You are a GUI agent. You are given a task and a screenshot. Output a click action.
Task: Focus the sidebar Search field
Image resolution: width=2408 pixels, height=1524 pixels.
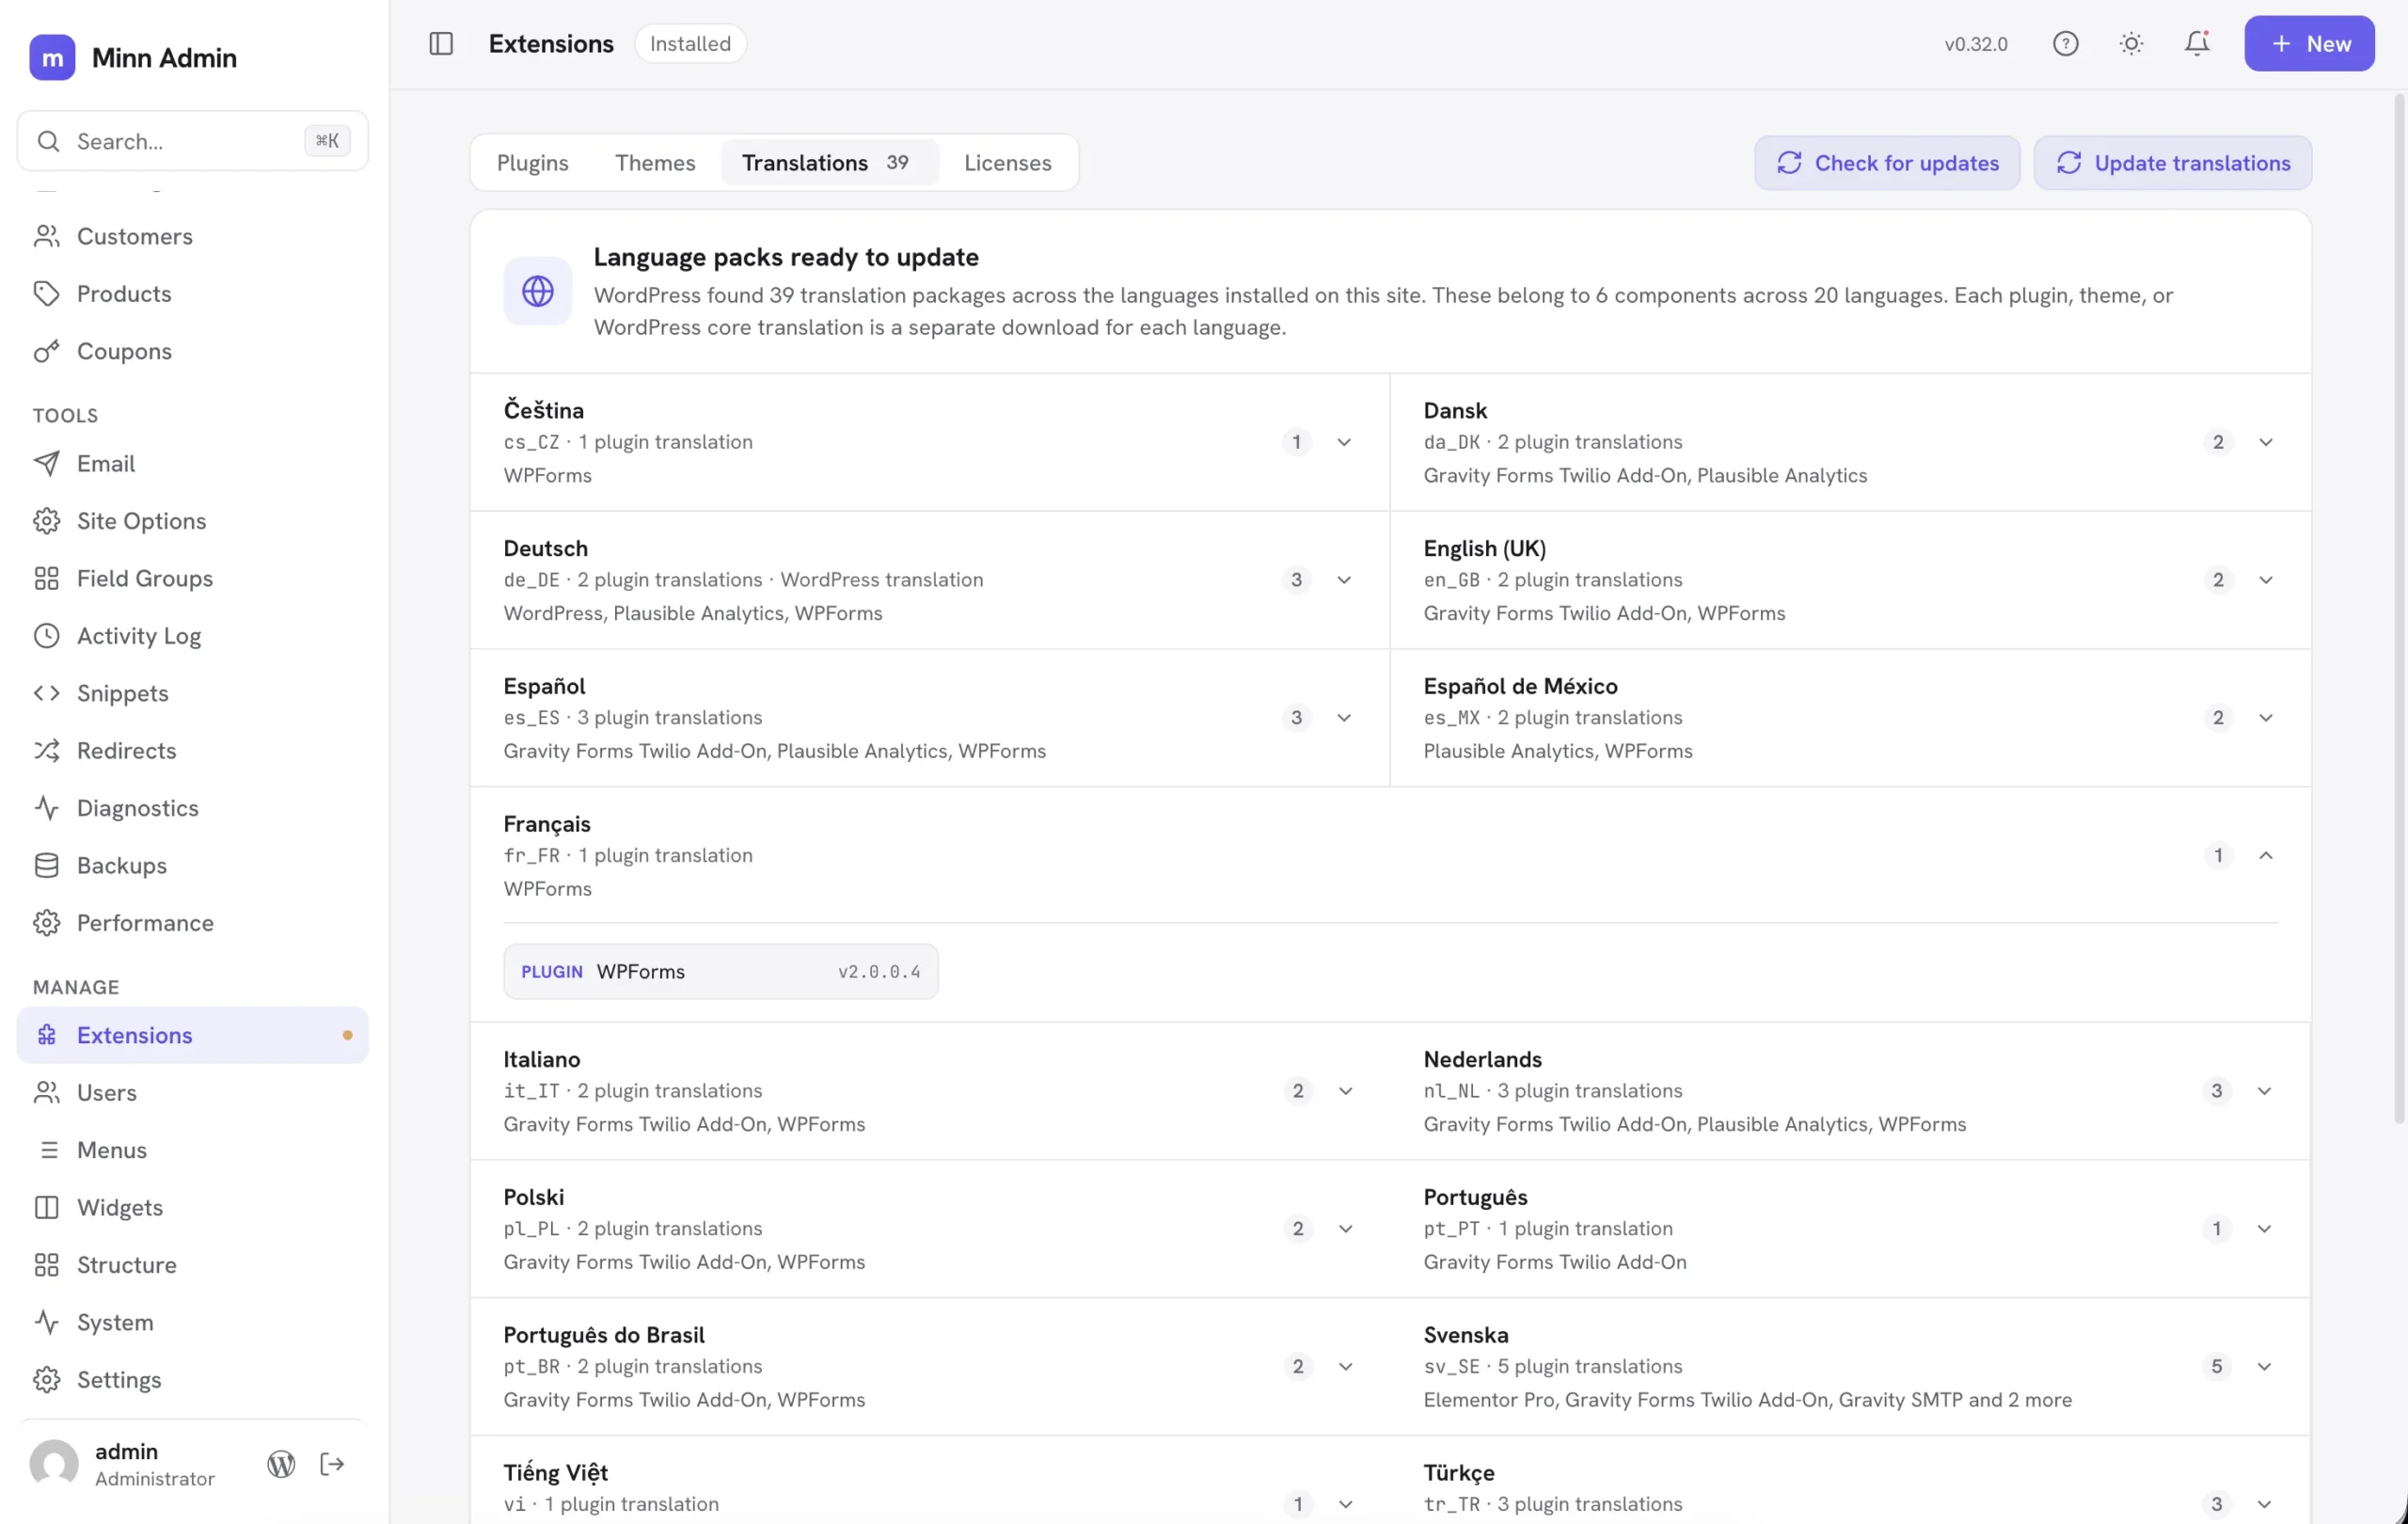(x=192, y=141)
